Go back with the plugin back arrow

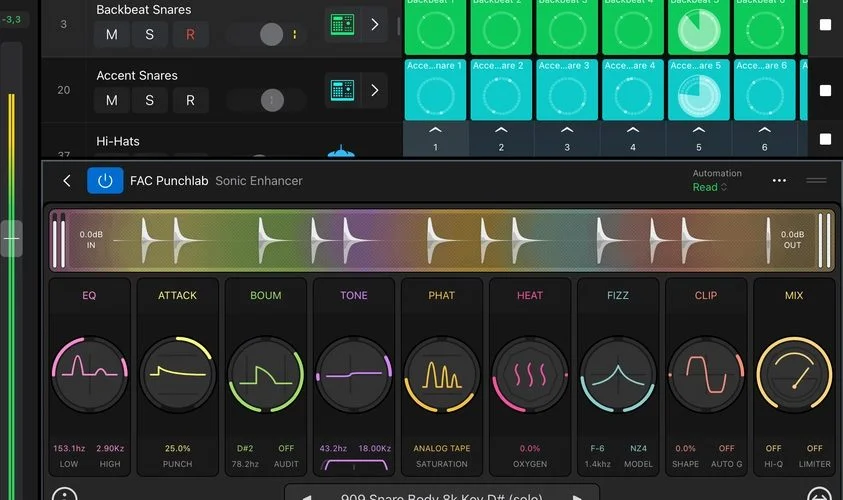click(x=67, y=181)
